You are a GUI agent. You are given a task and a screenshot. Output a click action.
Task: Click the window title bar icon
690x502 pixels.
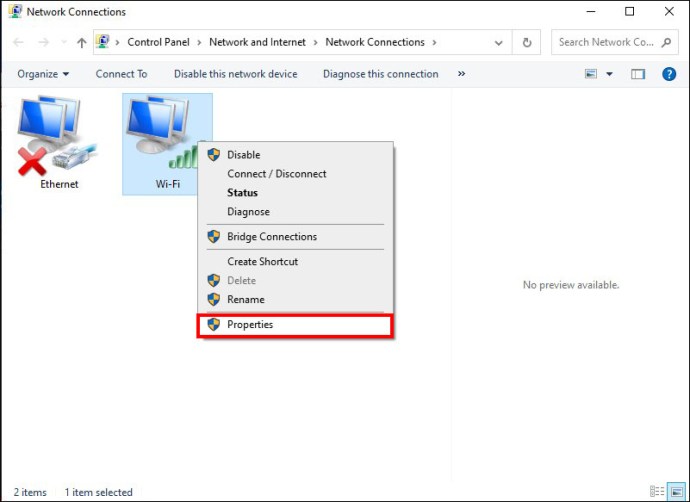click(x=15, y=11)
